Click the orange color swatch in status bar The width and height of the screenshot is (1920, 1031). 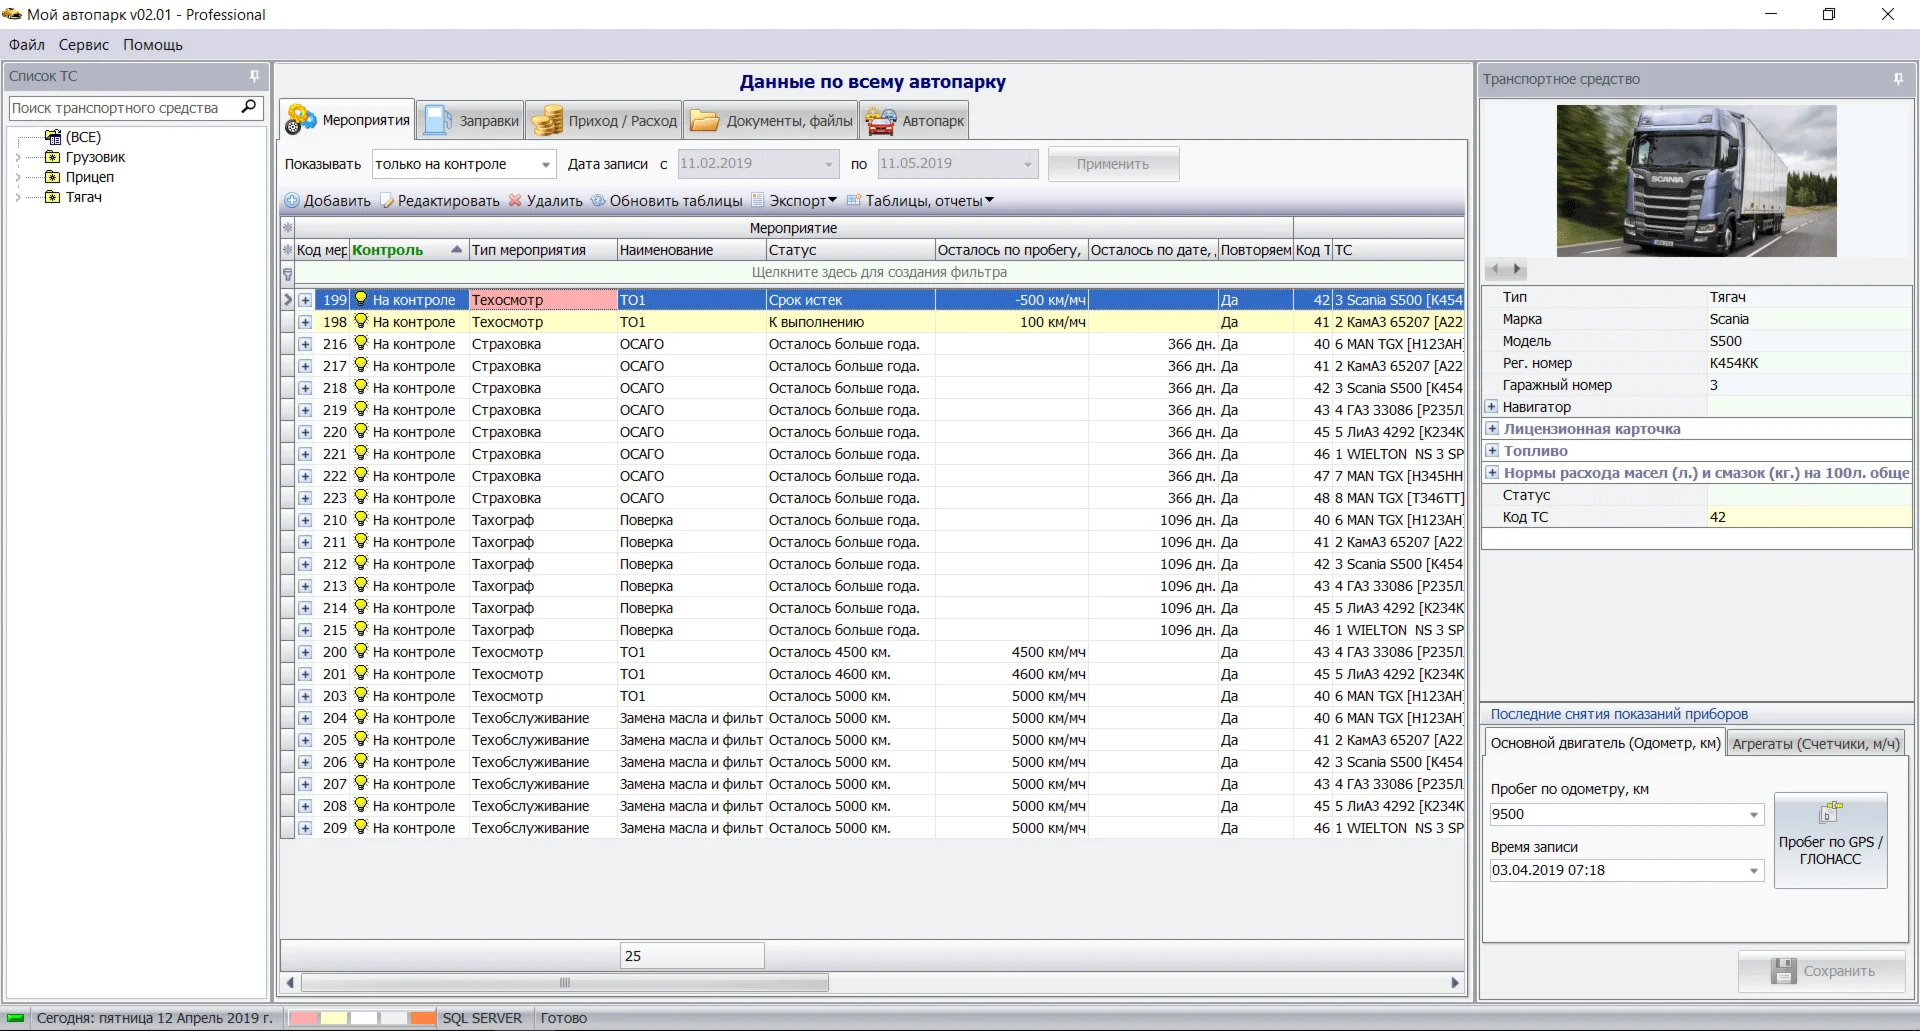[423, 1018]
